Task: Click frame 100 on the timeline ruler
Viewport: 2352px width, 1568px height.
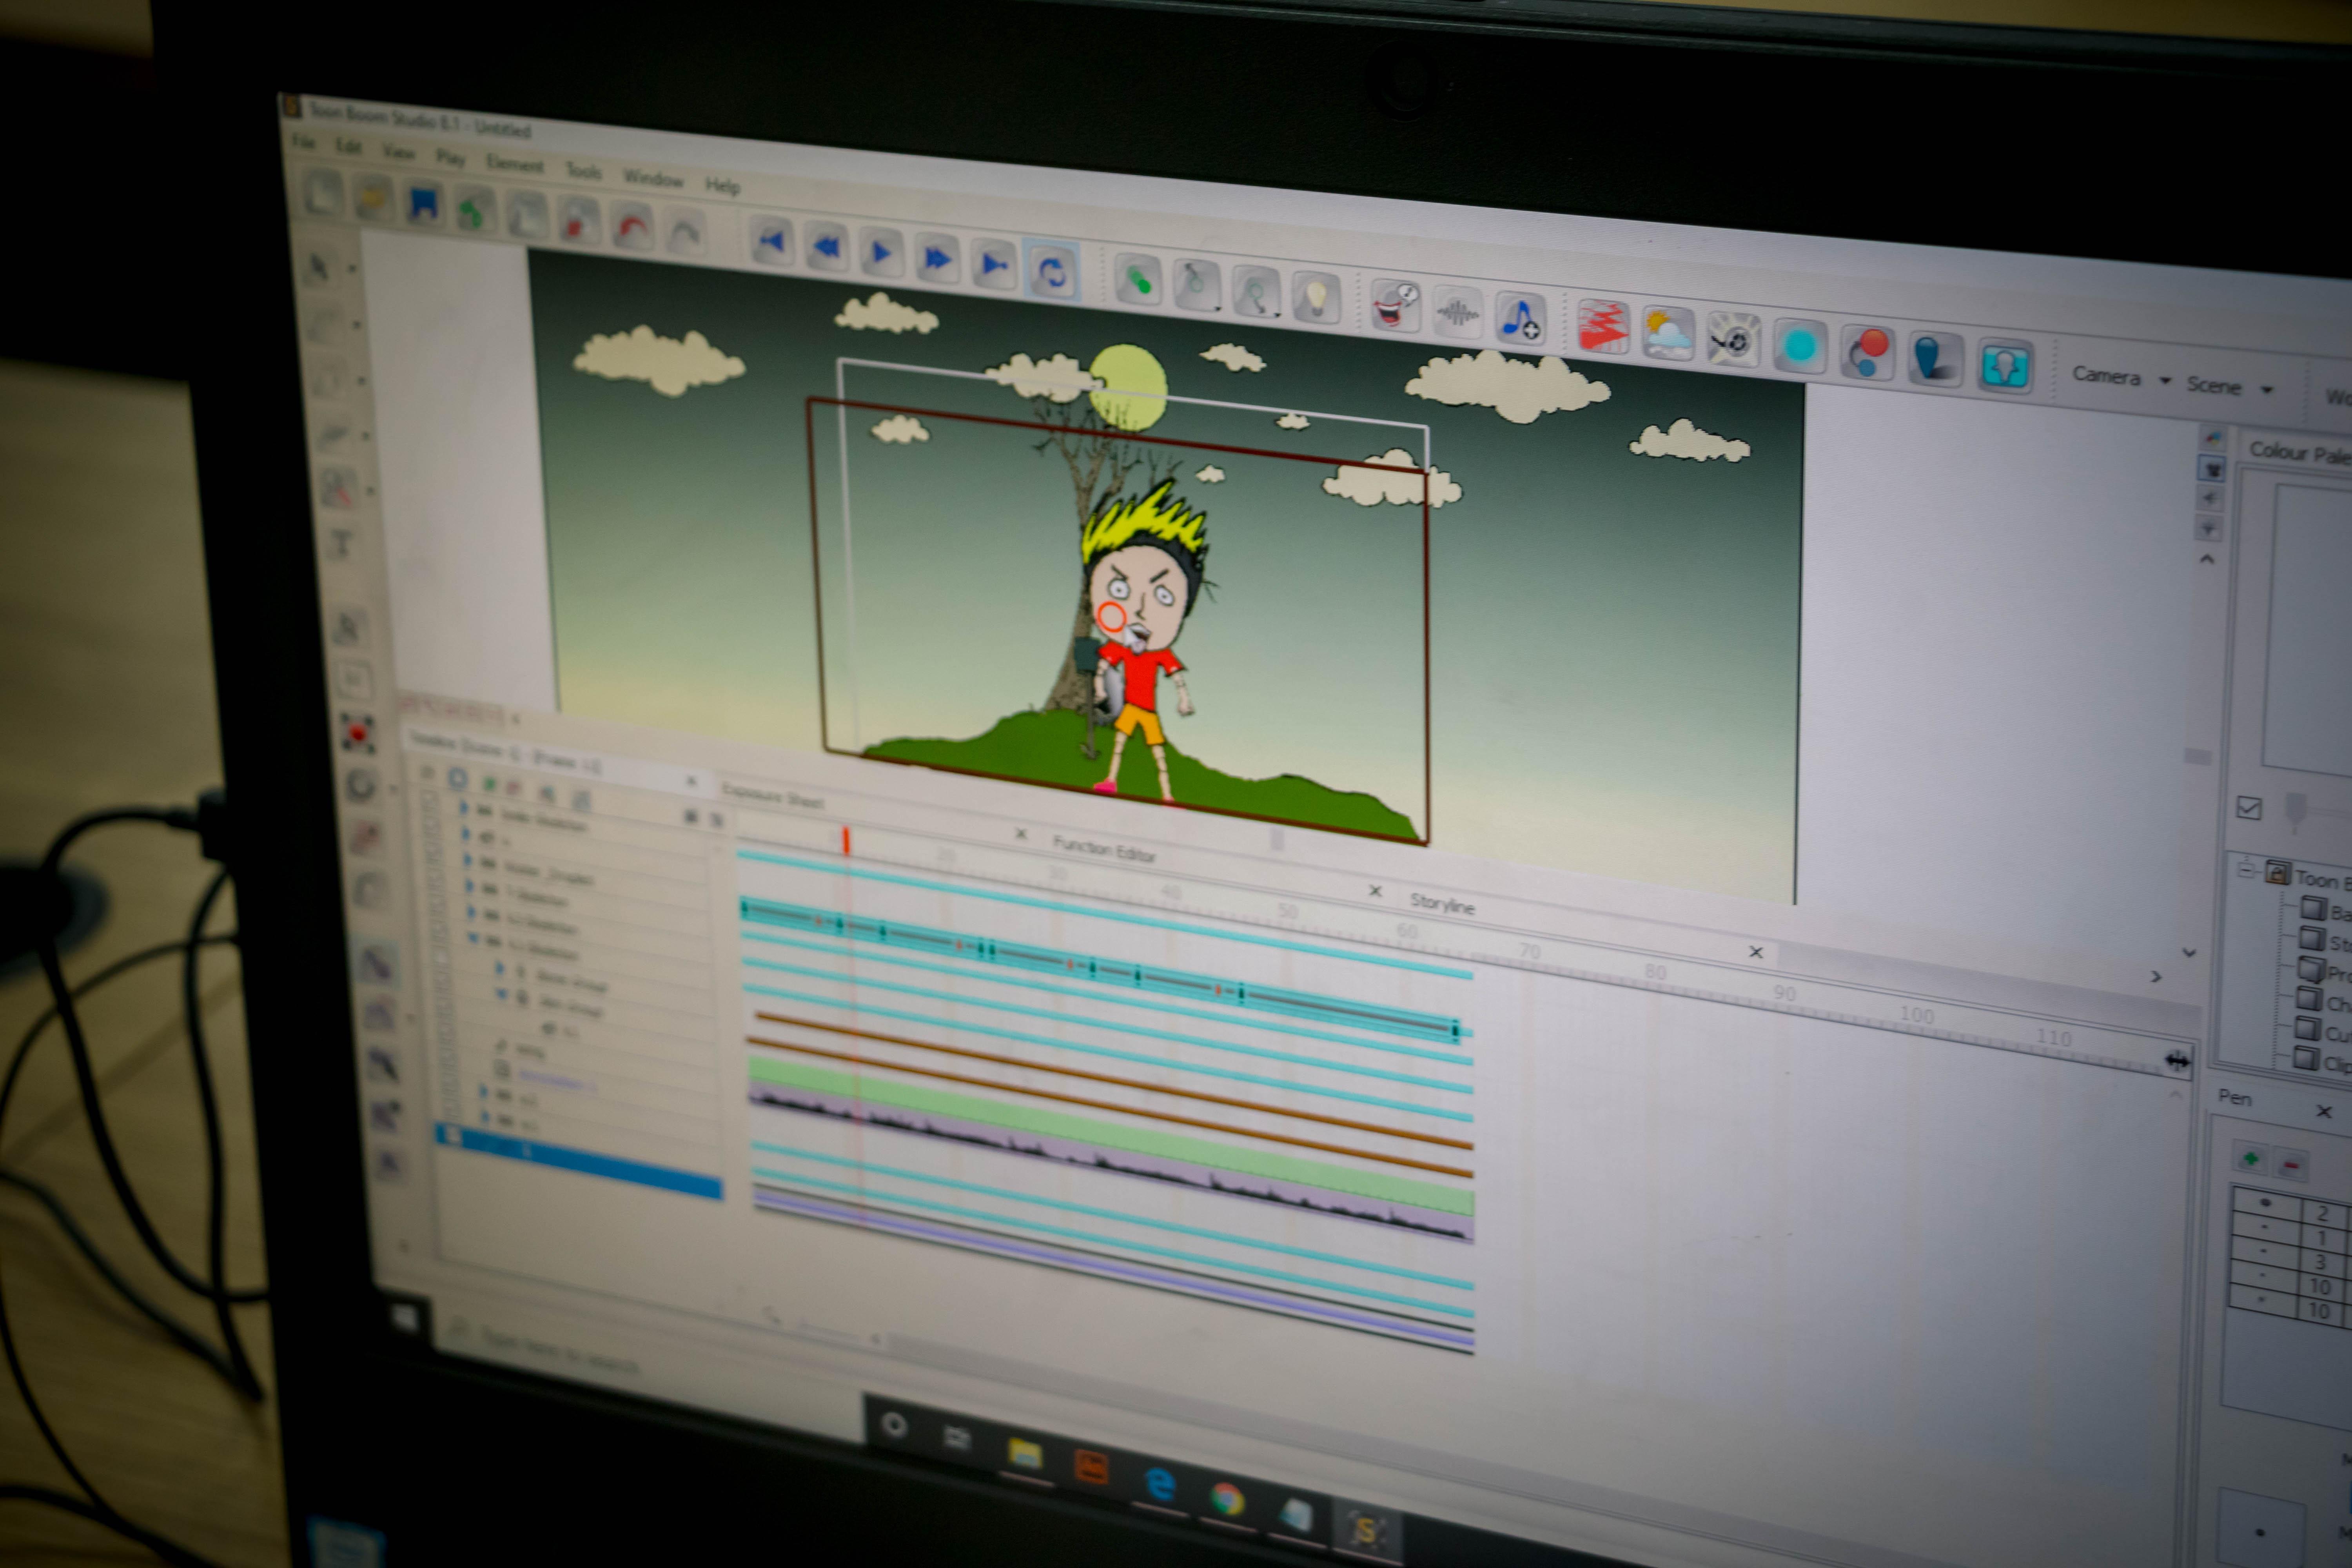Action: click(1916, 1015)
